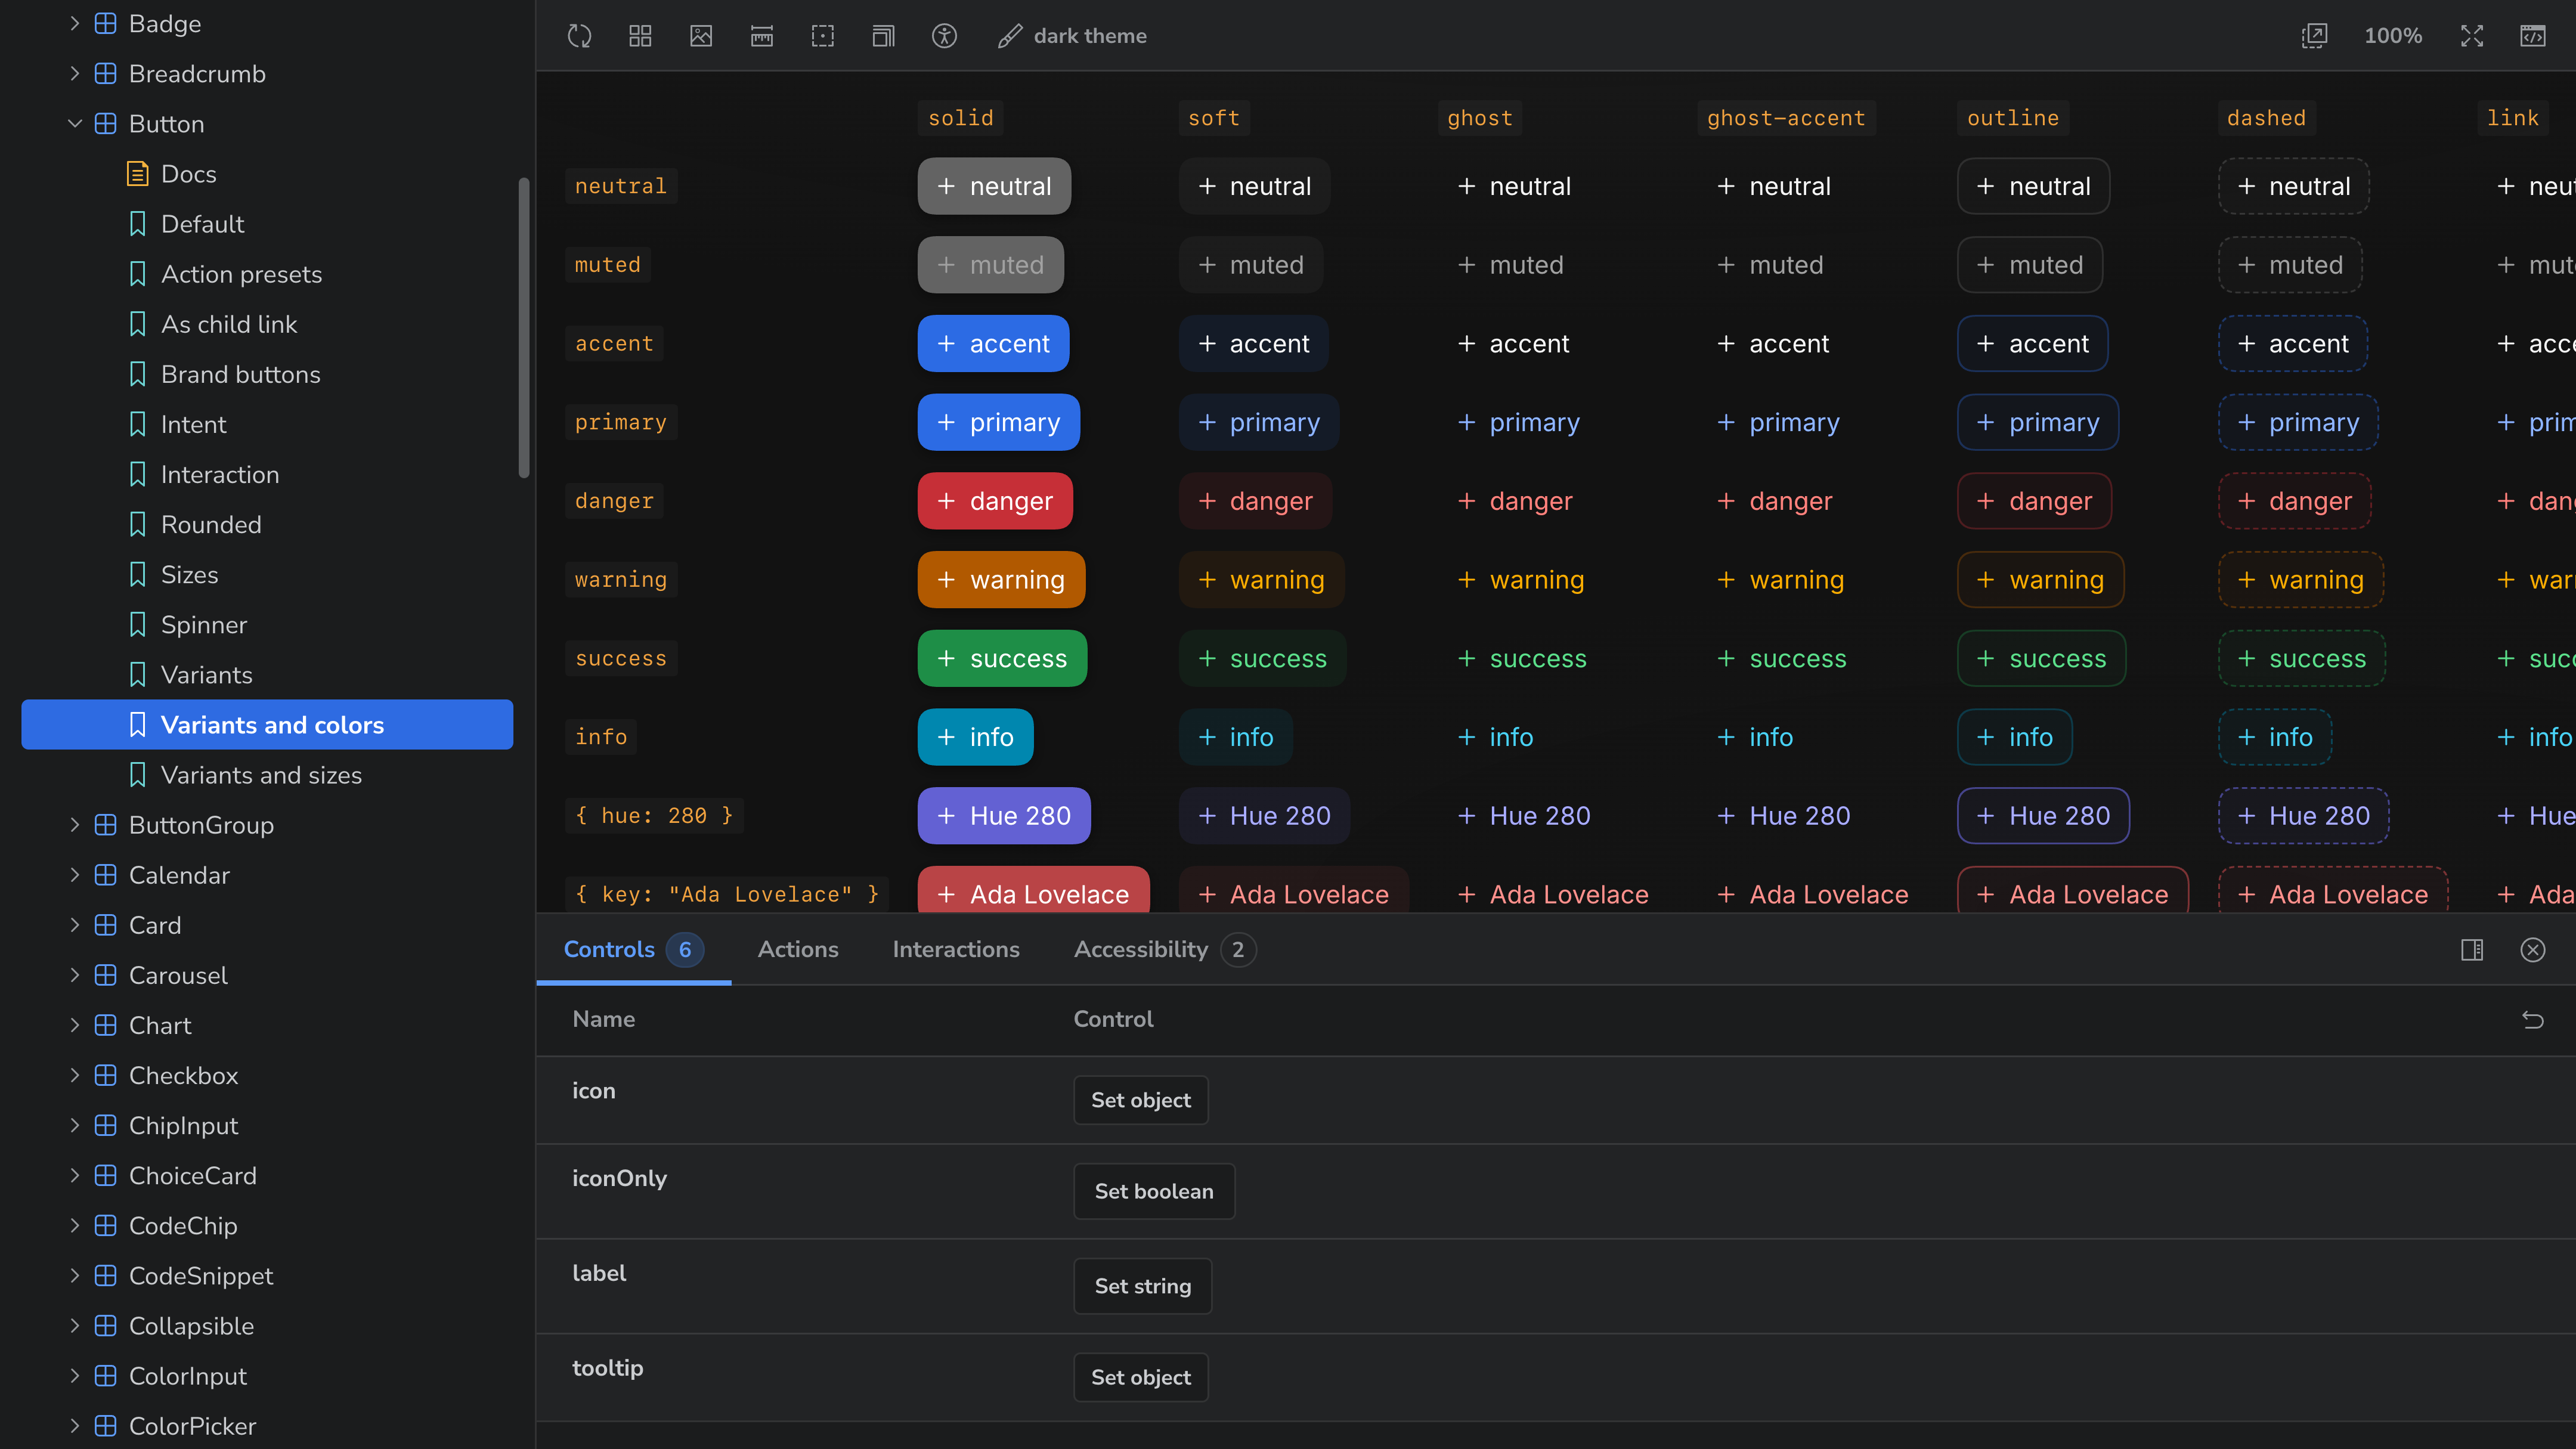The image size is (2576, 1449).
Task: Switch to the Controls tab
Action: click(633, 950)
